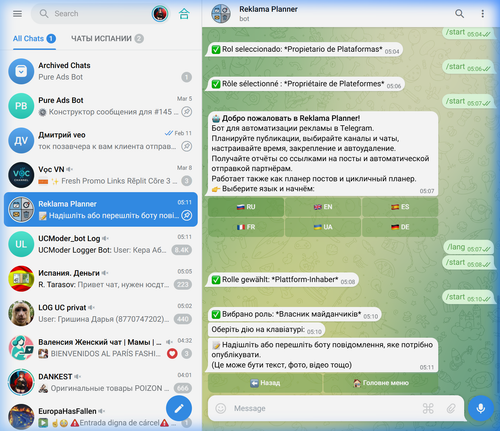
Task: Click the monkey avatar of LOG UC privat
Action: click(x=21, y=313)
